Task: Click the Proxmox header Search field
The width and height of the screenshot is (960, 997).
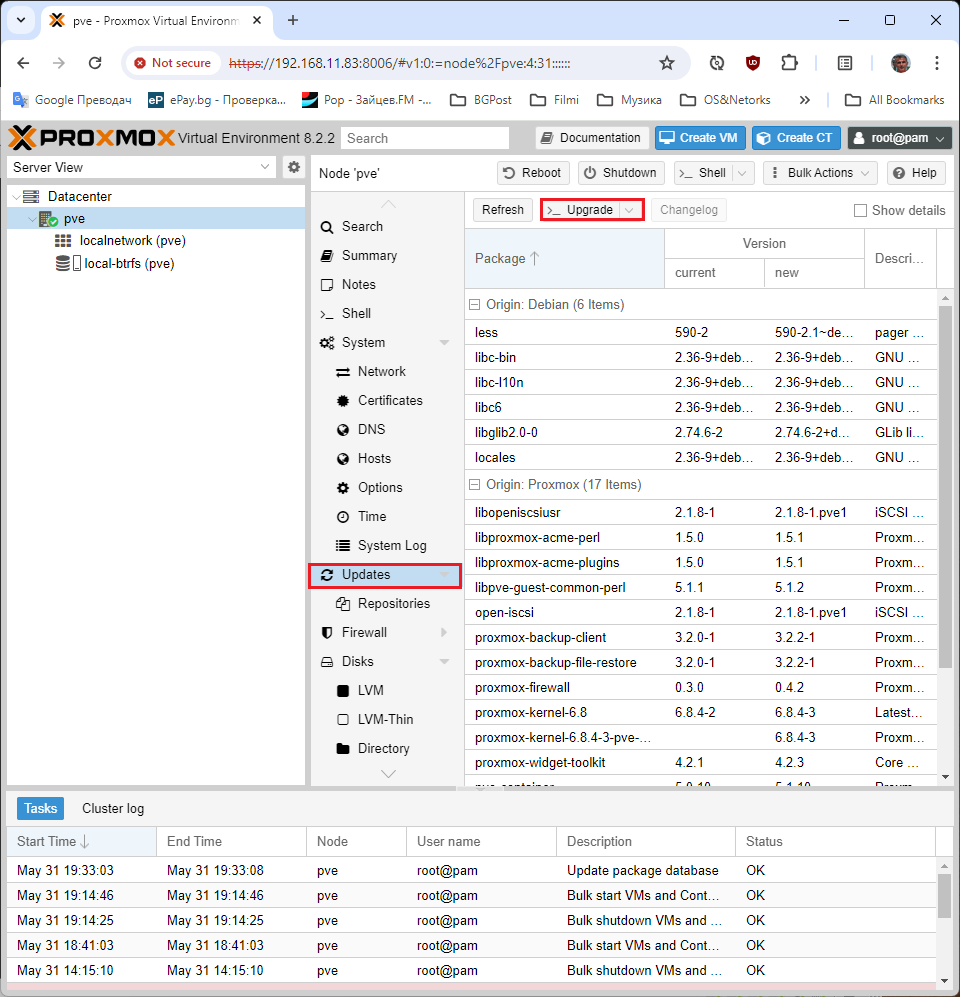Action: coord(425,138)
